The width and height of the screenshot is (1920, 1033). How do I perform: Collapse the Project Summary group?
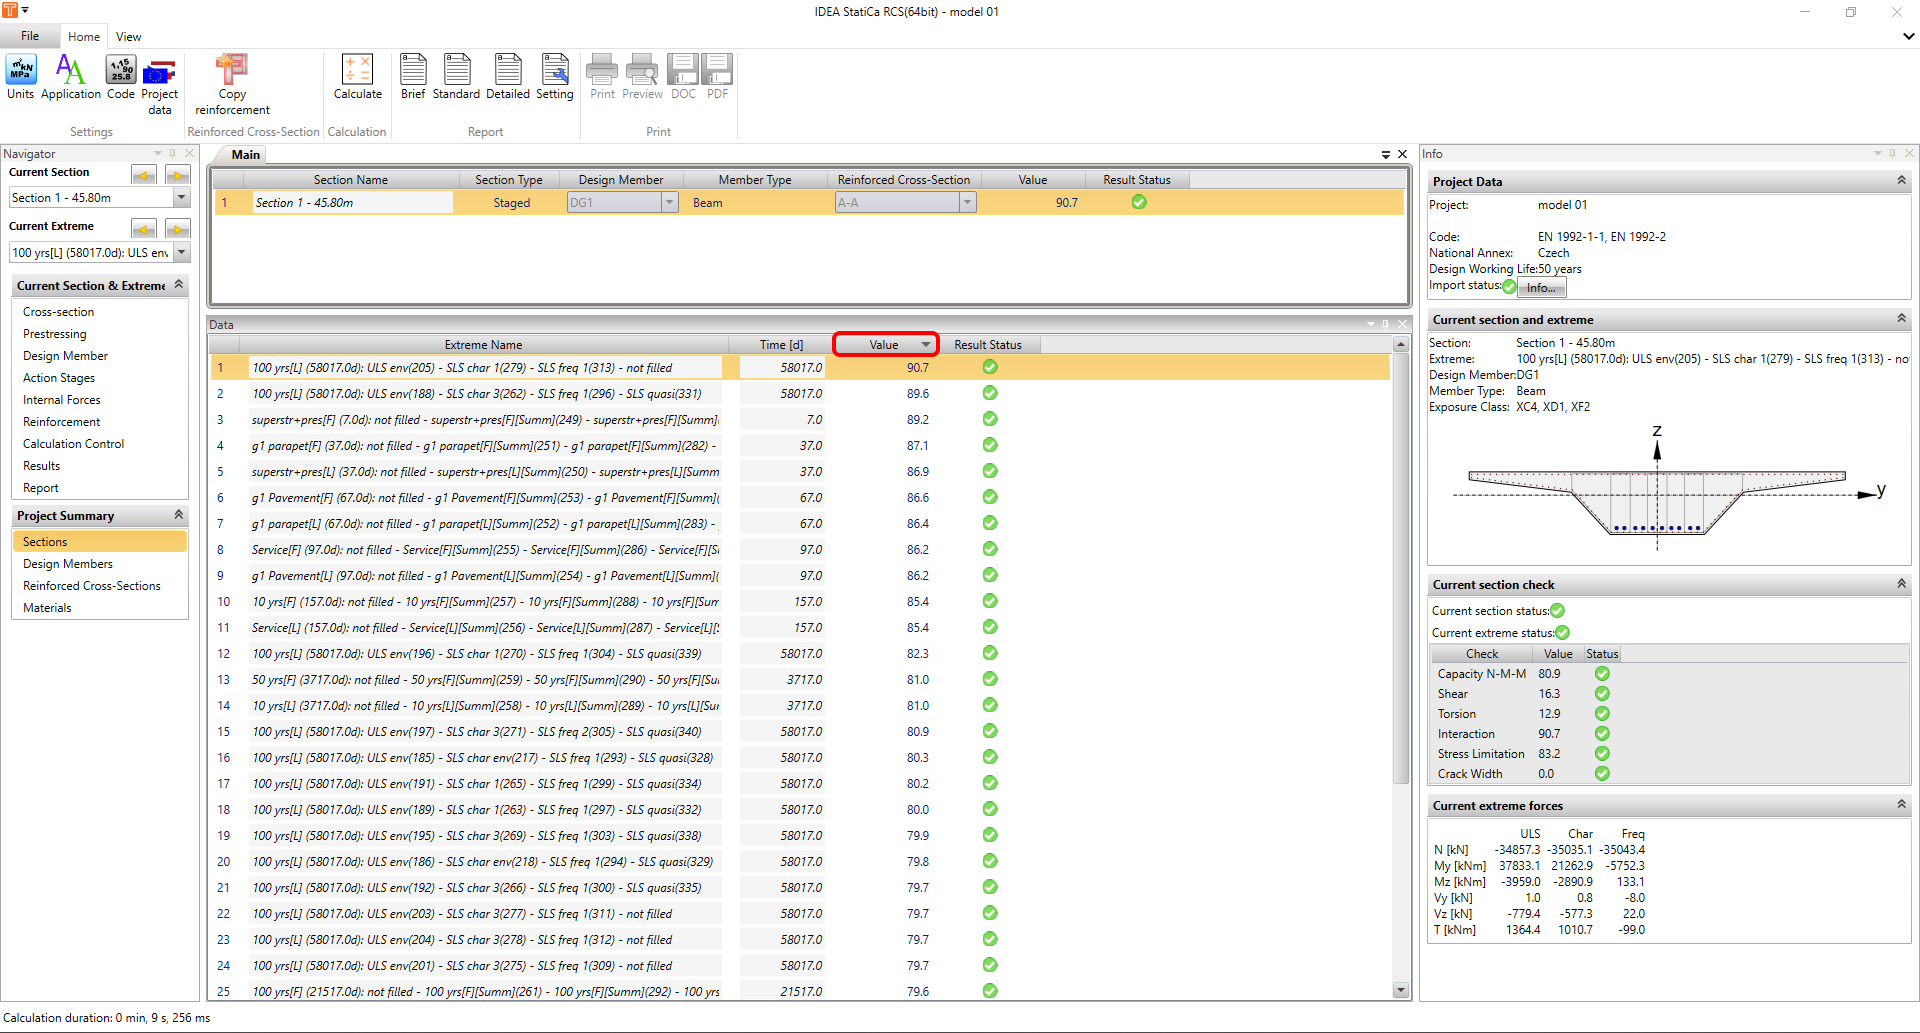click(x=179, y=515)
